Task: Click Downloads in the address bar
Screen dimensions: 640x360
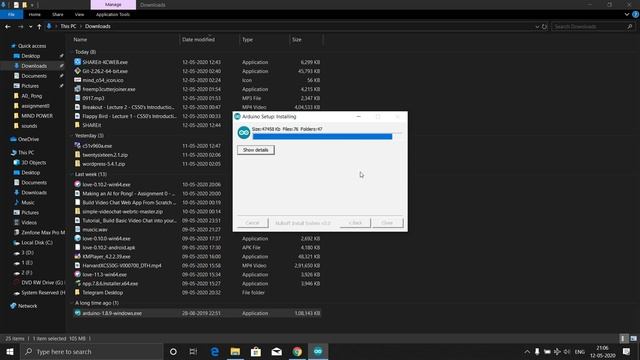Action: point(98,26)
